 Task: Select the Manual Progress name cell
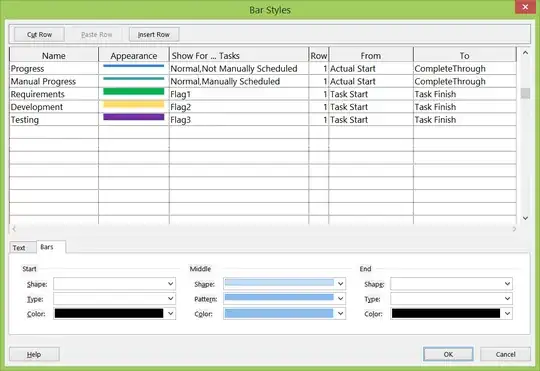click(54, 81)
